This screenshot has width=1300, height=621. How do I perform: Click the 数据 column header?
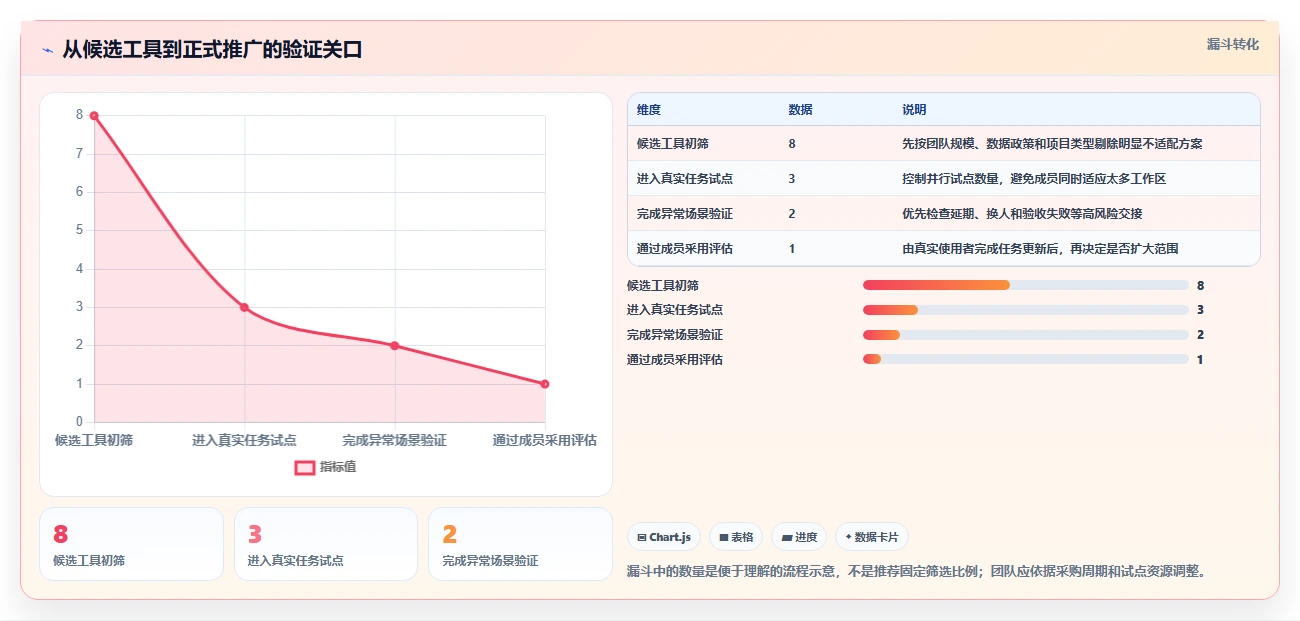800,110
